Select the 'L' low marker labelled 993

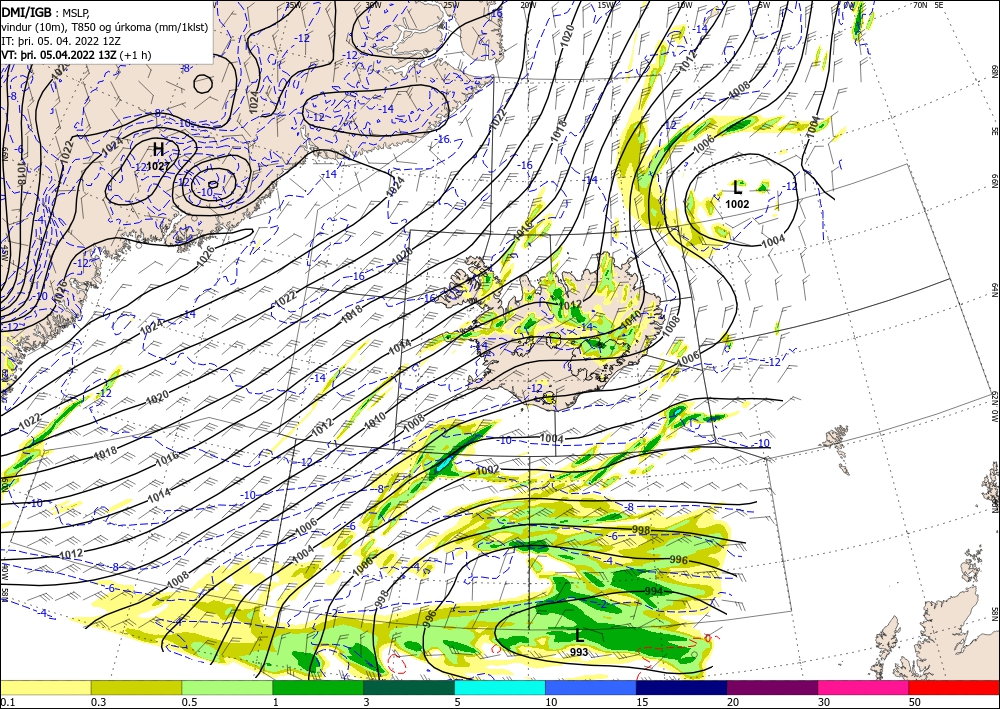pyautogui.click(x=579, y=635)
